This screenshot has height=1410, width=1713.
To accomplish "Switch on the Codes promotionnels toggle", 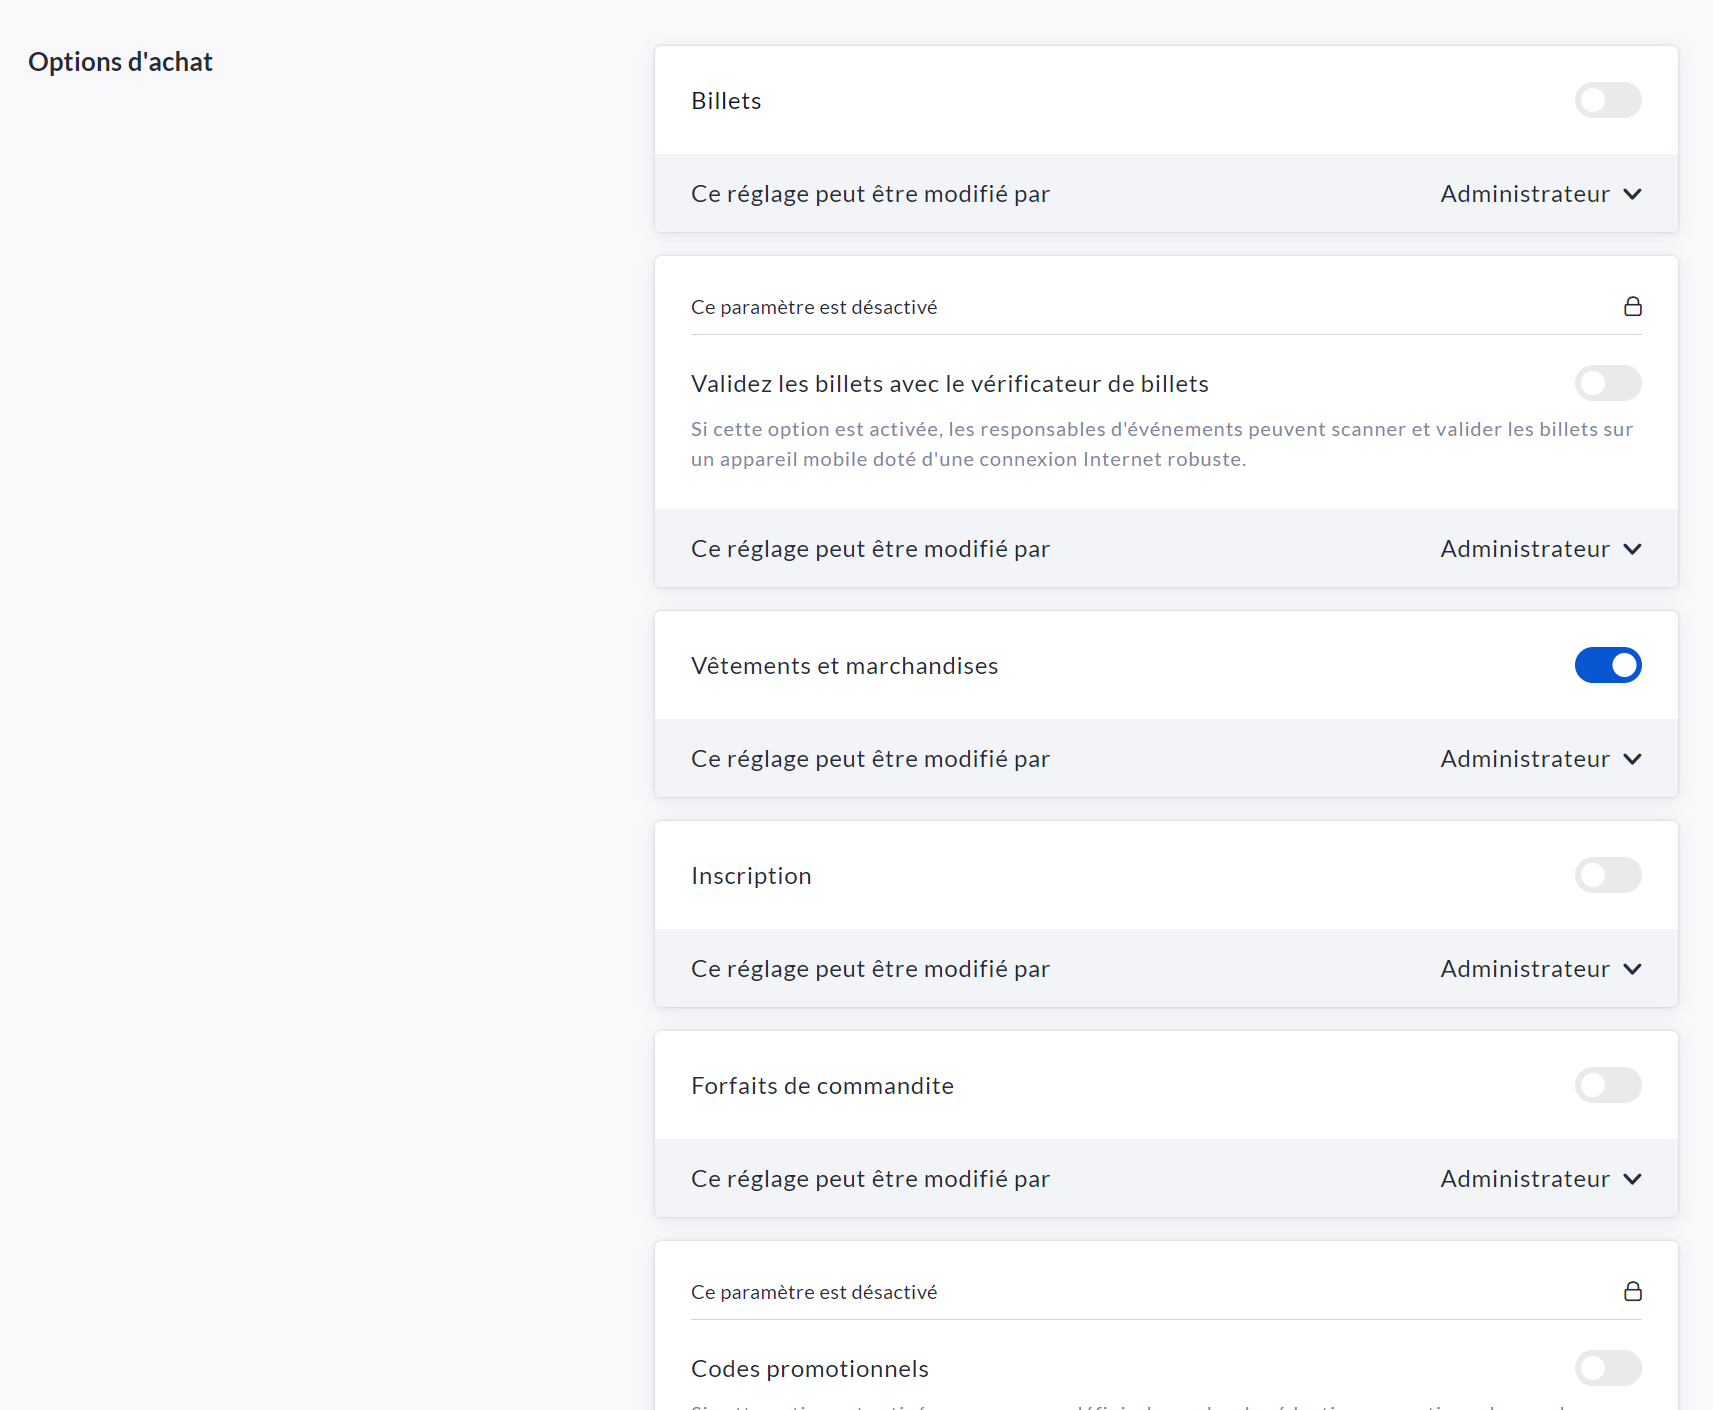I will click(x=1607, y=1368).
